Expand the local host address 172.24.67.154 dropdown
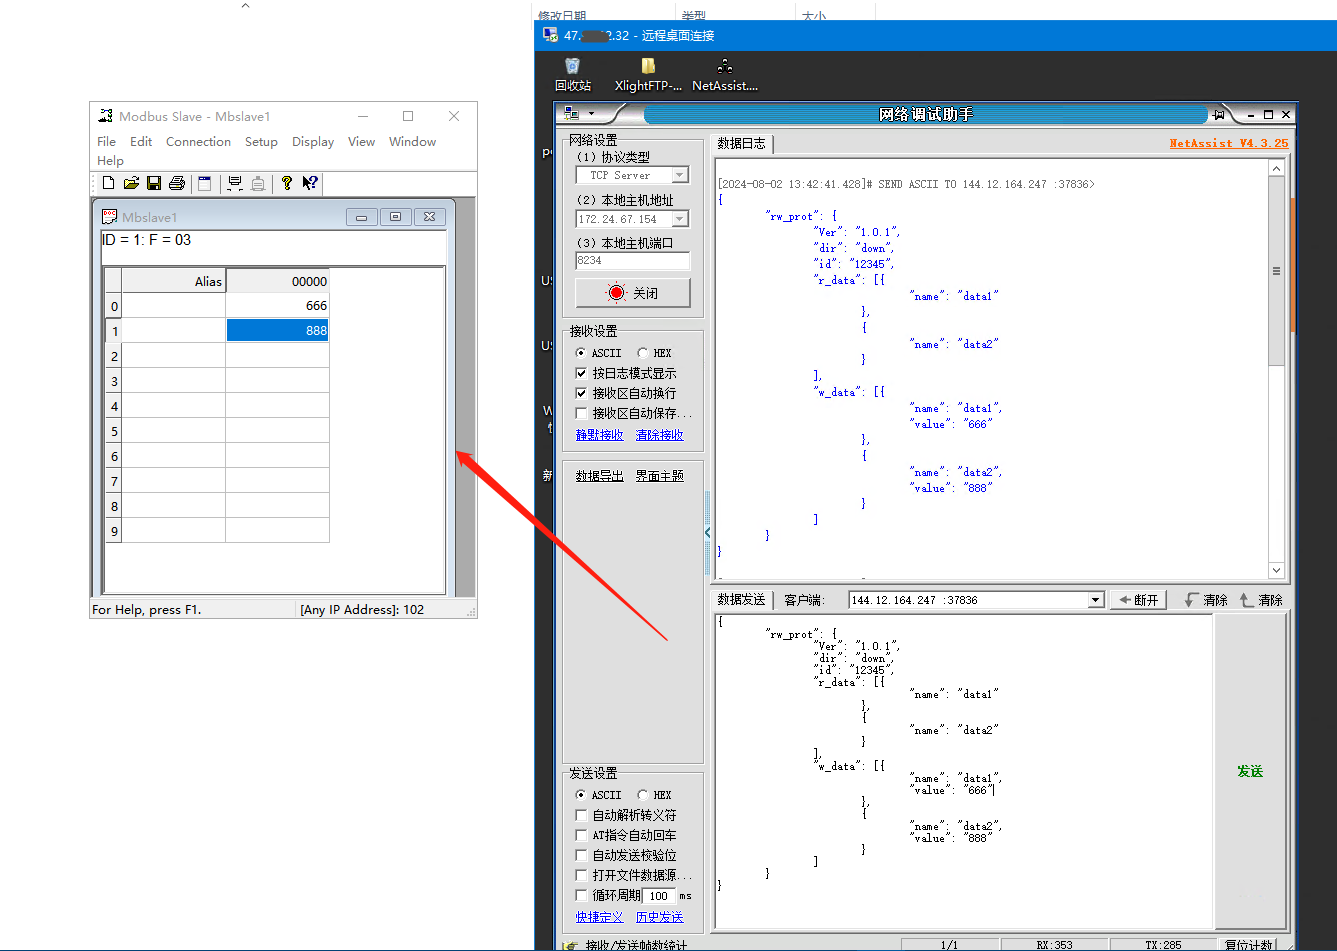 coord(680,219)
